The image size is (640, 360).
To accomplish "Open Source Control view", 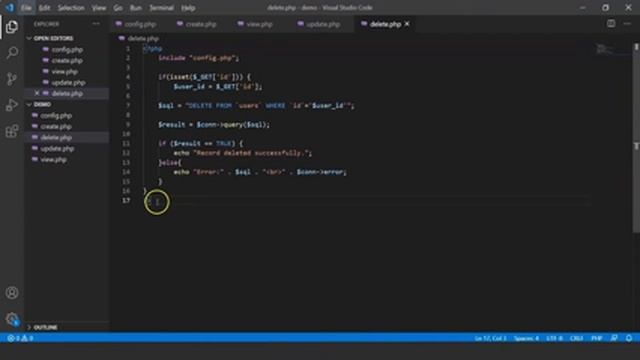I will [12, 79].
